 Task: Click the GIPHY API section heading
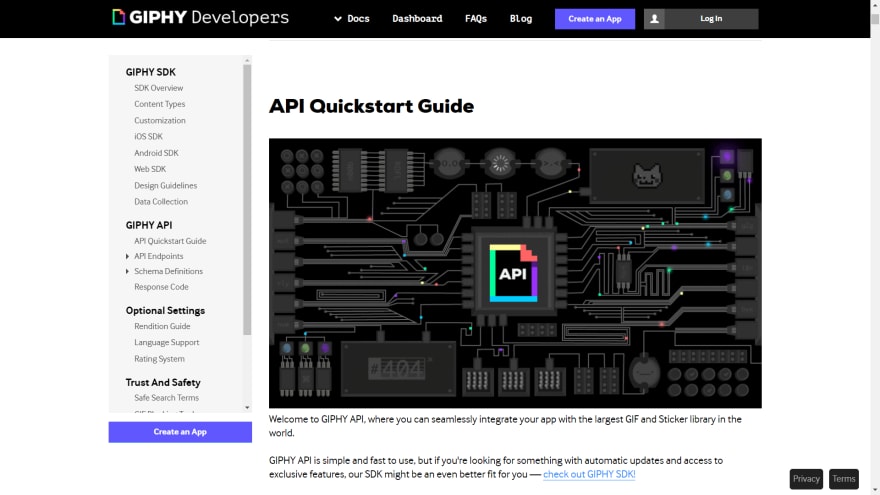(149, 226)
